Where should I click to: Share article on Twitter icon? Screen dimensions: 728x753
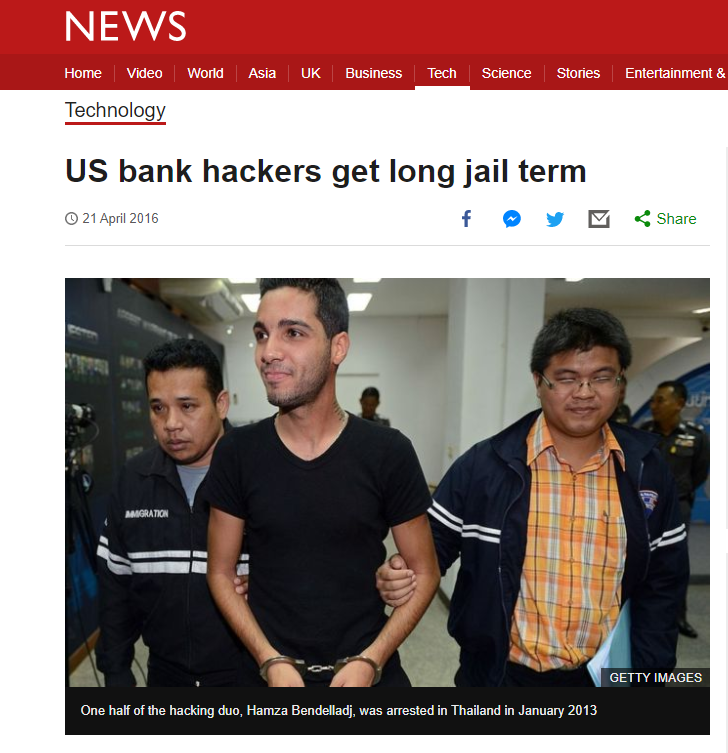tap(555, 219)
